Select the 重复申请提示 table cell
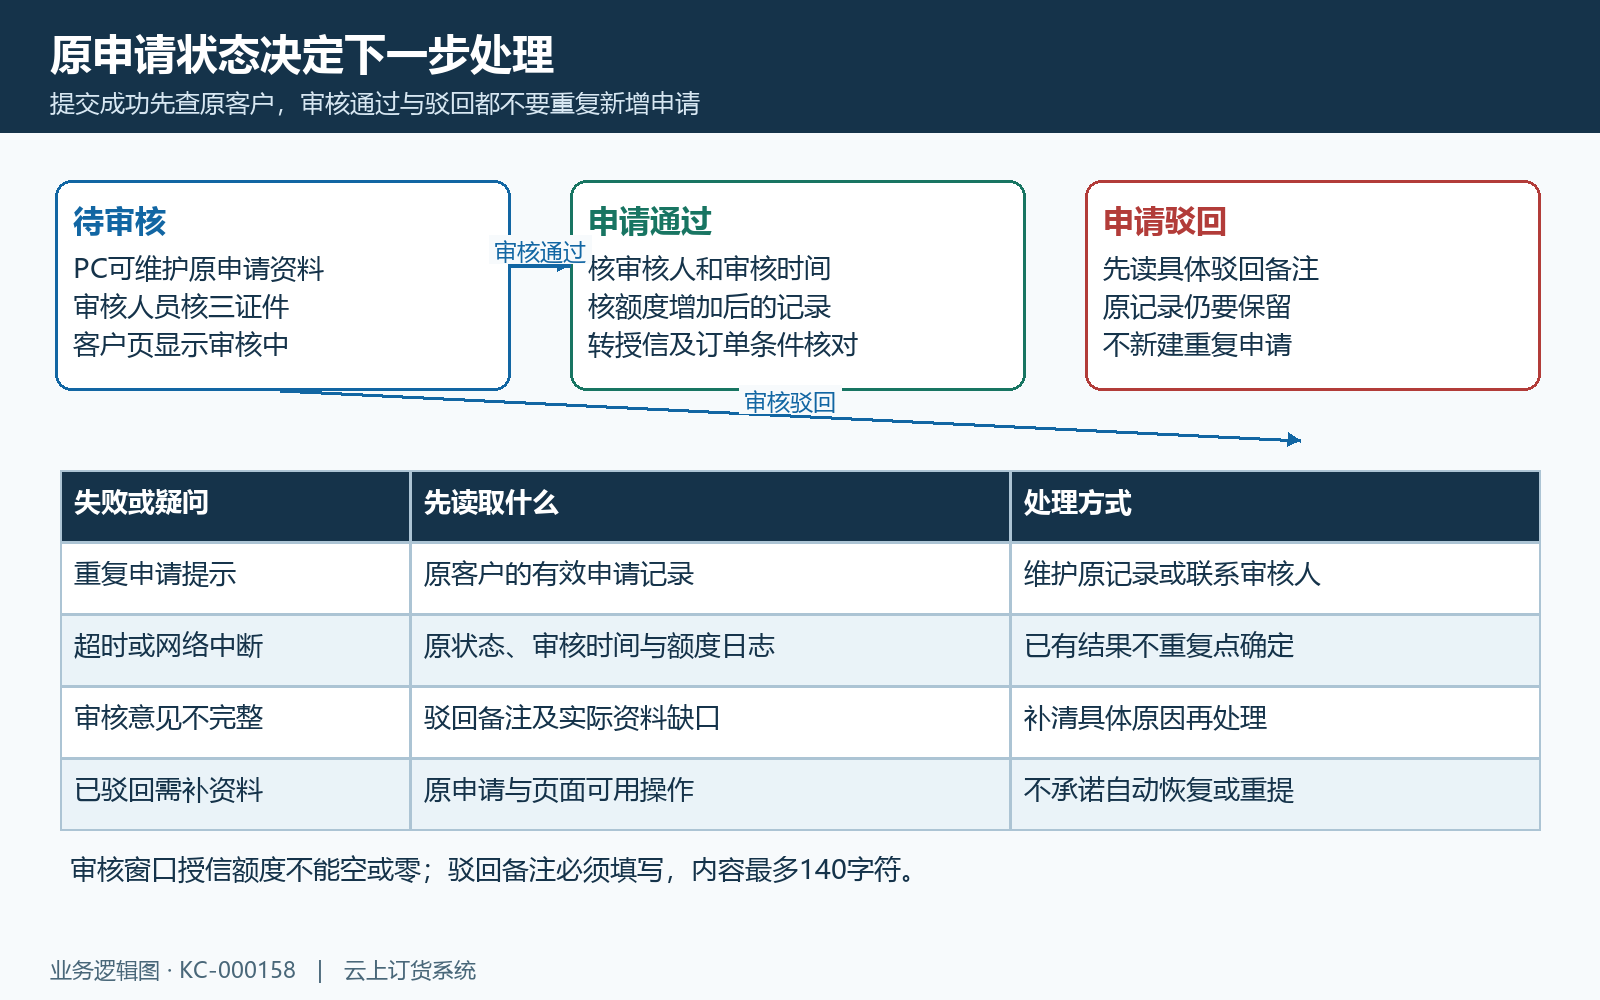1600x1000 pixels. click(236, 578)
